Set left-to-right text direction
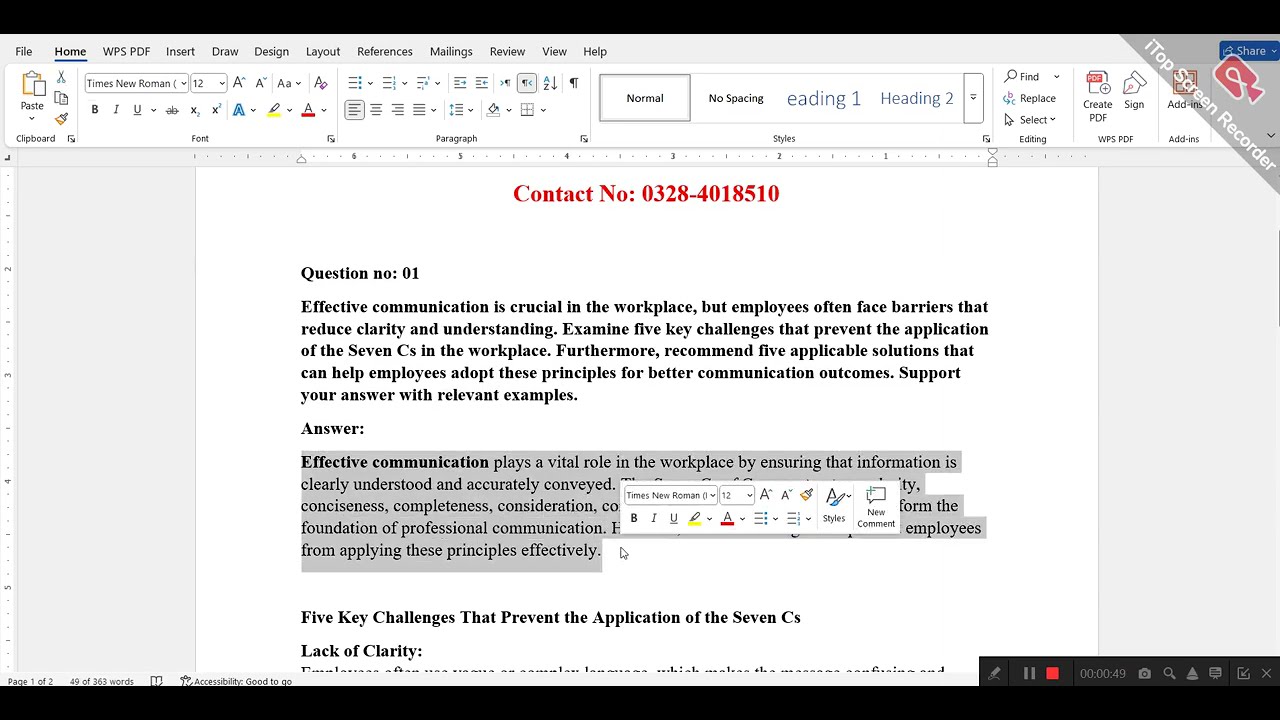The height and width of the screenshot is (720, 1280). 505,83
